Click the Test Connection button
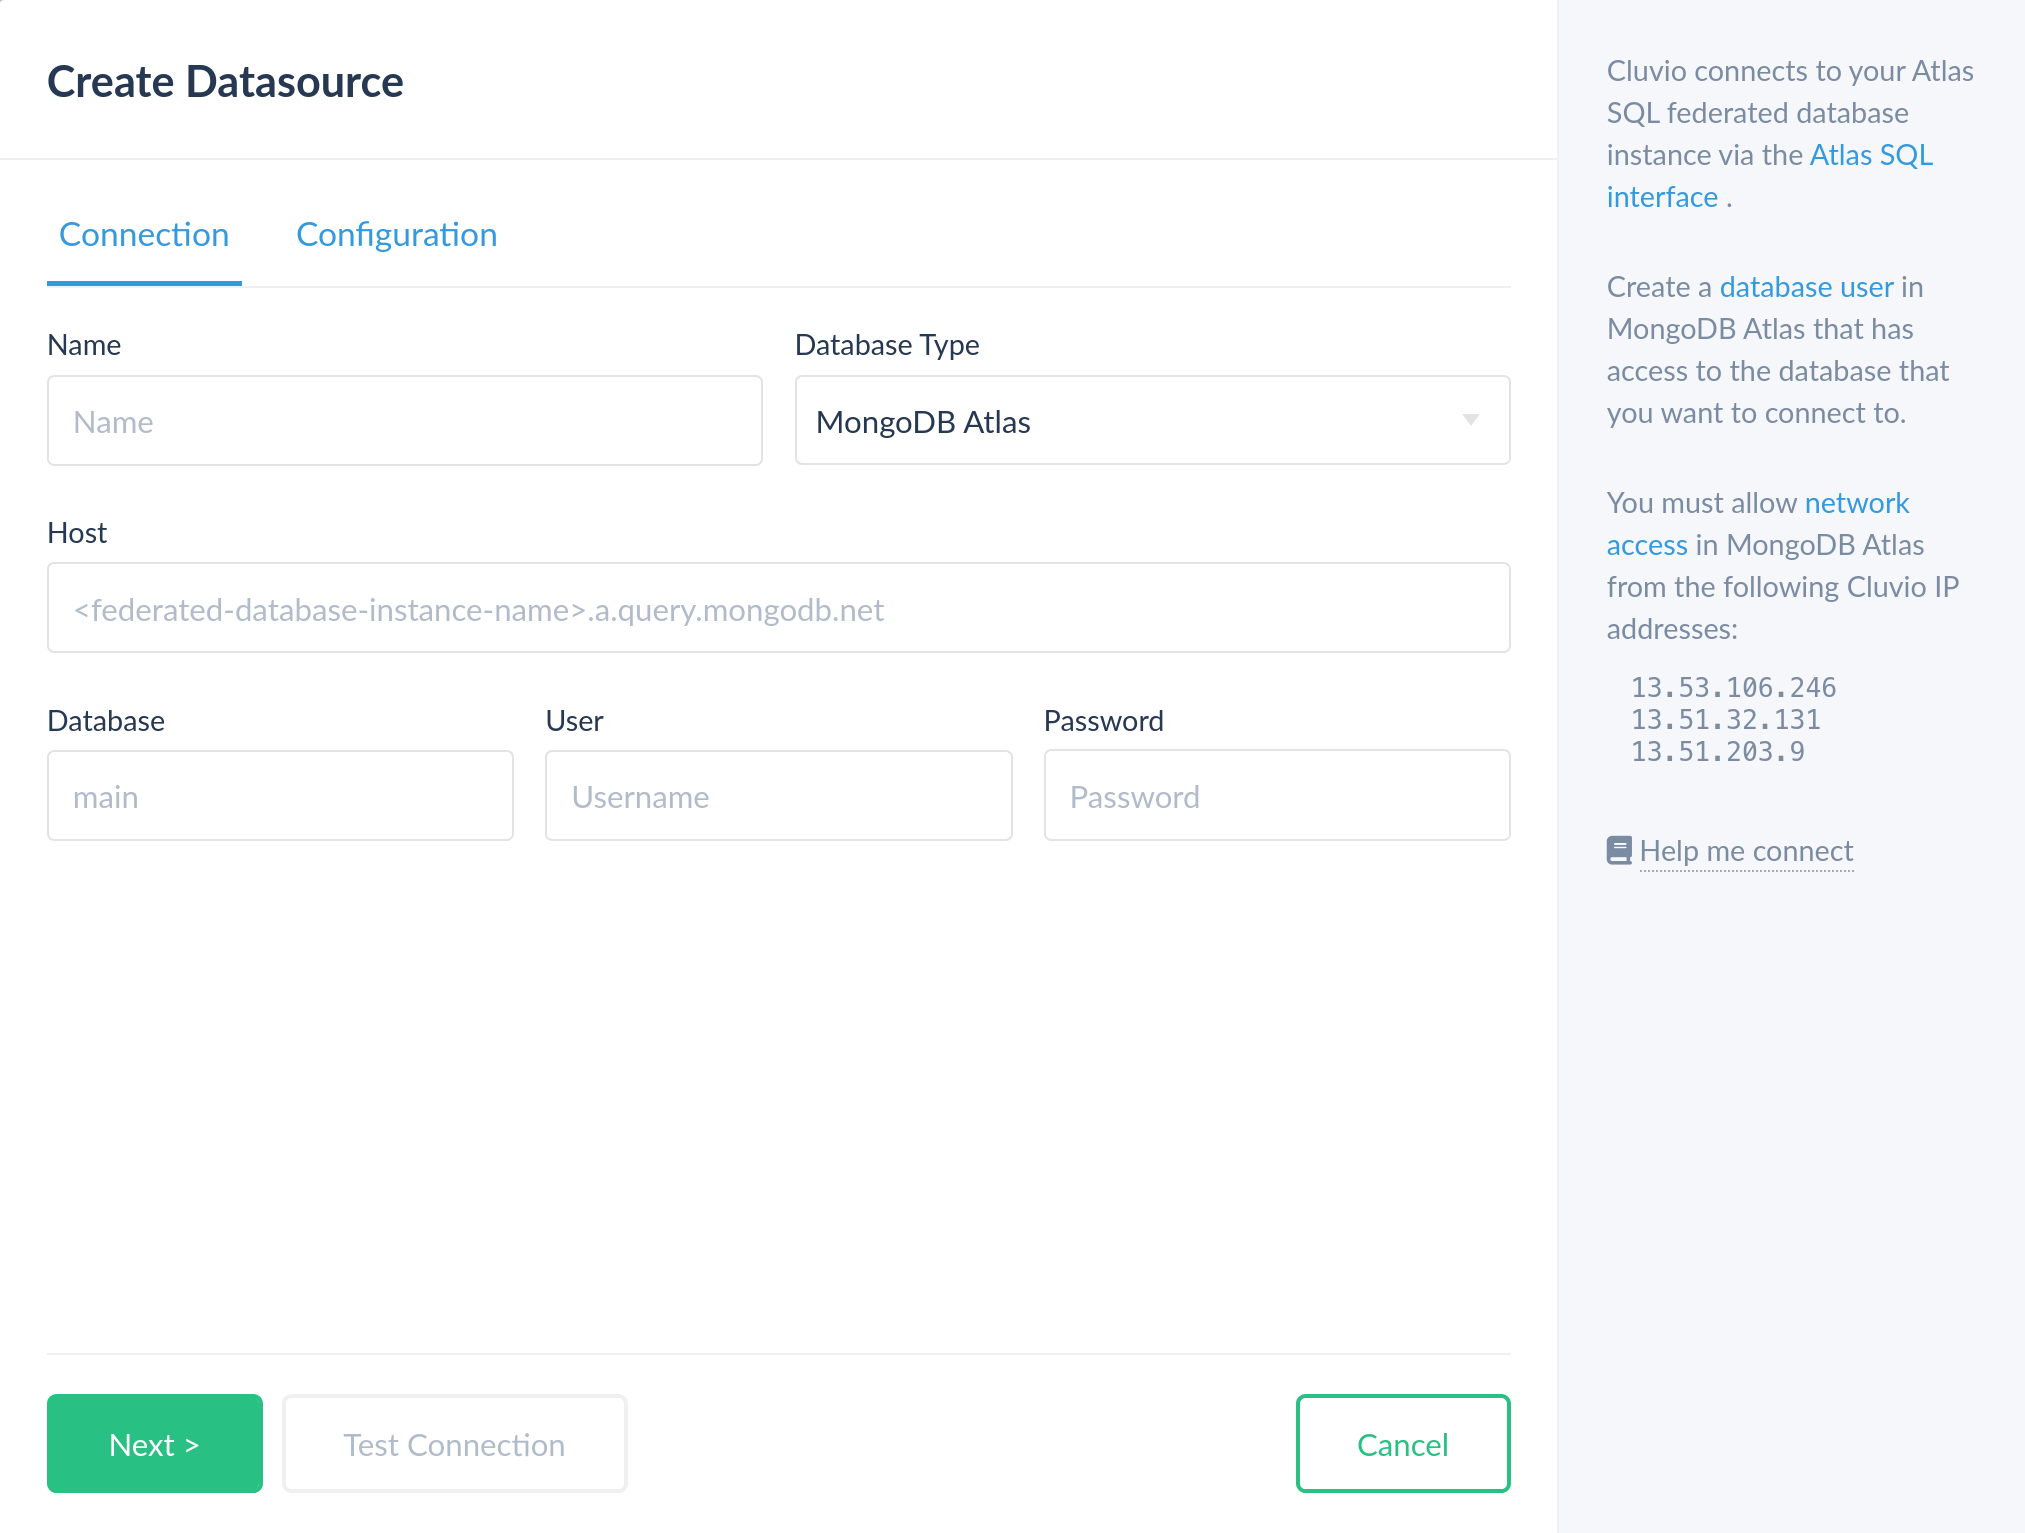This screenshot has width=2025, height=1533. 455,1444
